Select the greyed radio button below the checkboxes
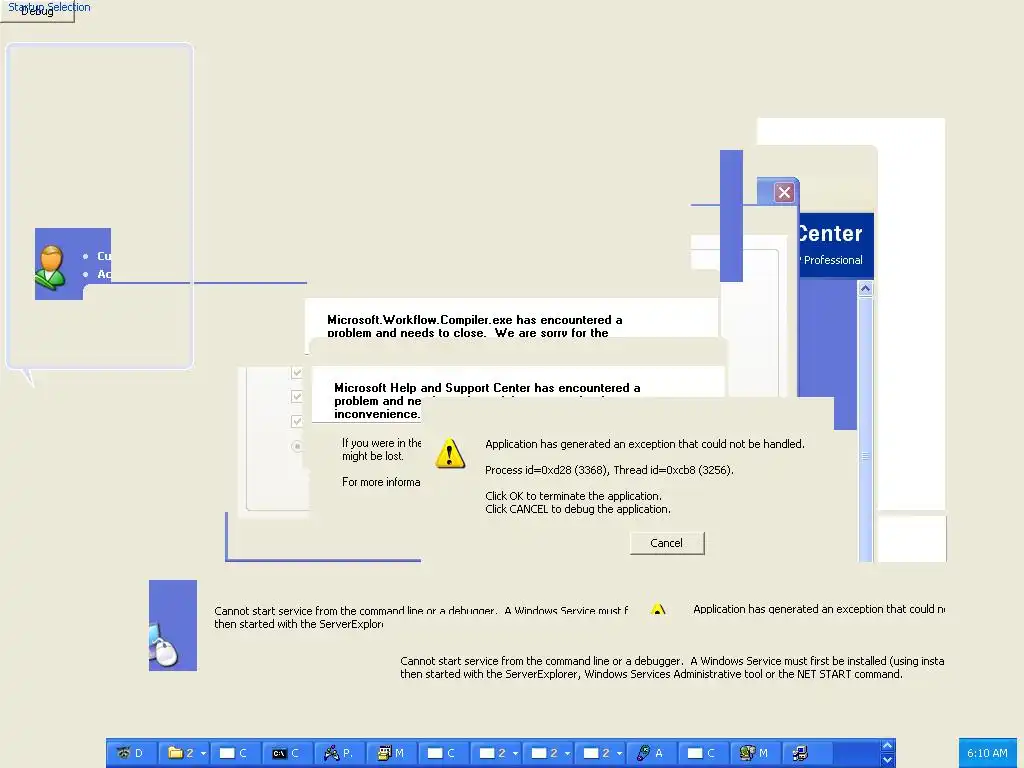Screen dimensions: 1024x768 point(296,447)
